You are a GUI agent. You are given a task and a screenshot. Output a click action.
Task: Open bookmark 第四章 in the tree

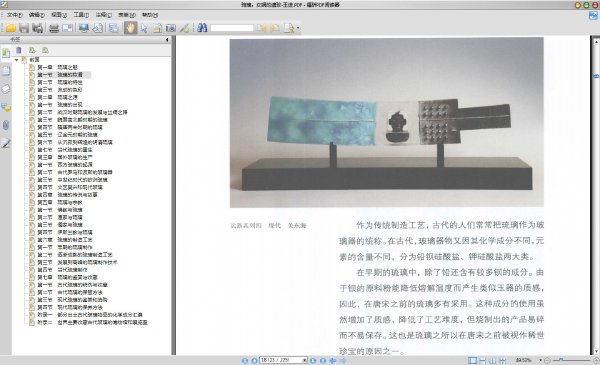pyautogui.click(x=67, y=195)
